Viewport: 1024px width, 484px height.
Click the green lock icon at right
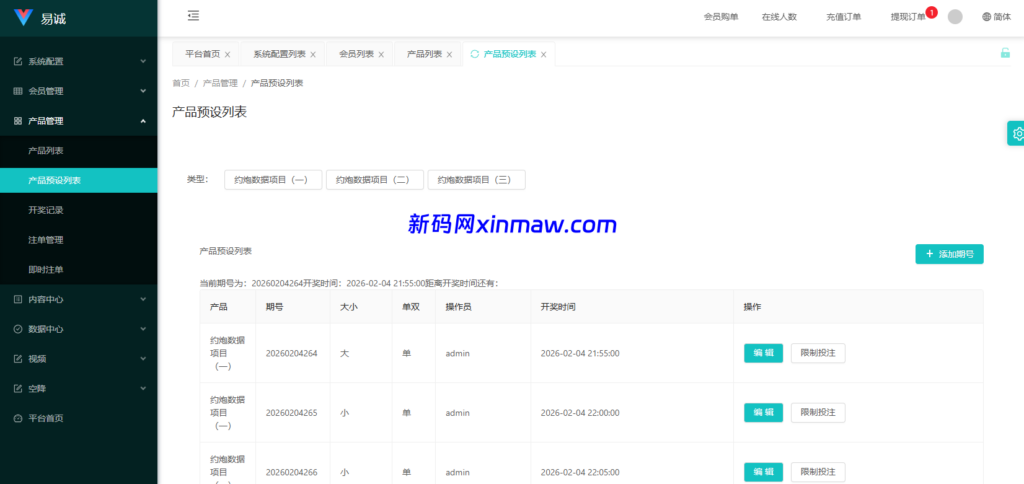1005,54
